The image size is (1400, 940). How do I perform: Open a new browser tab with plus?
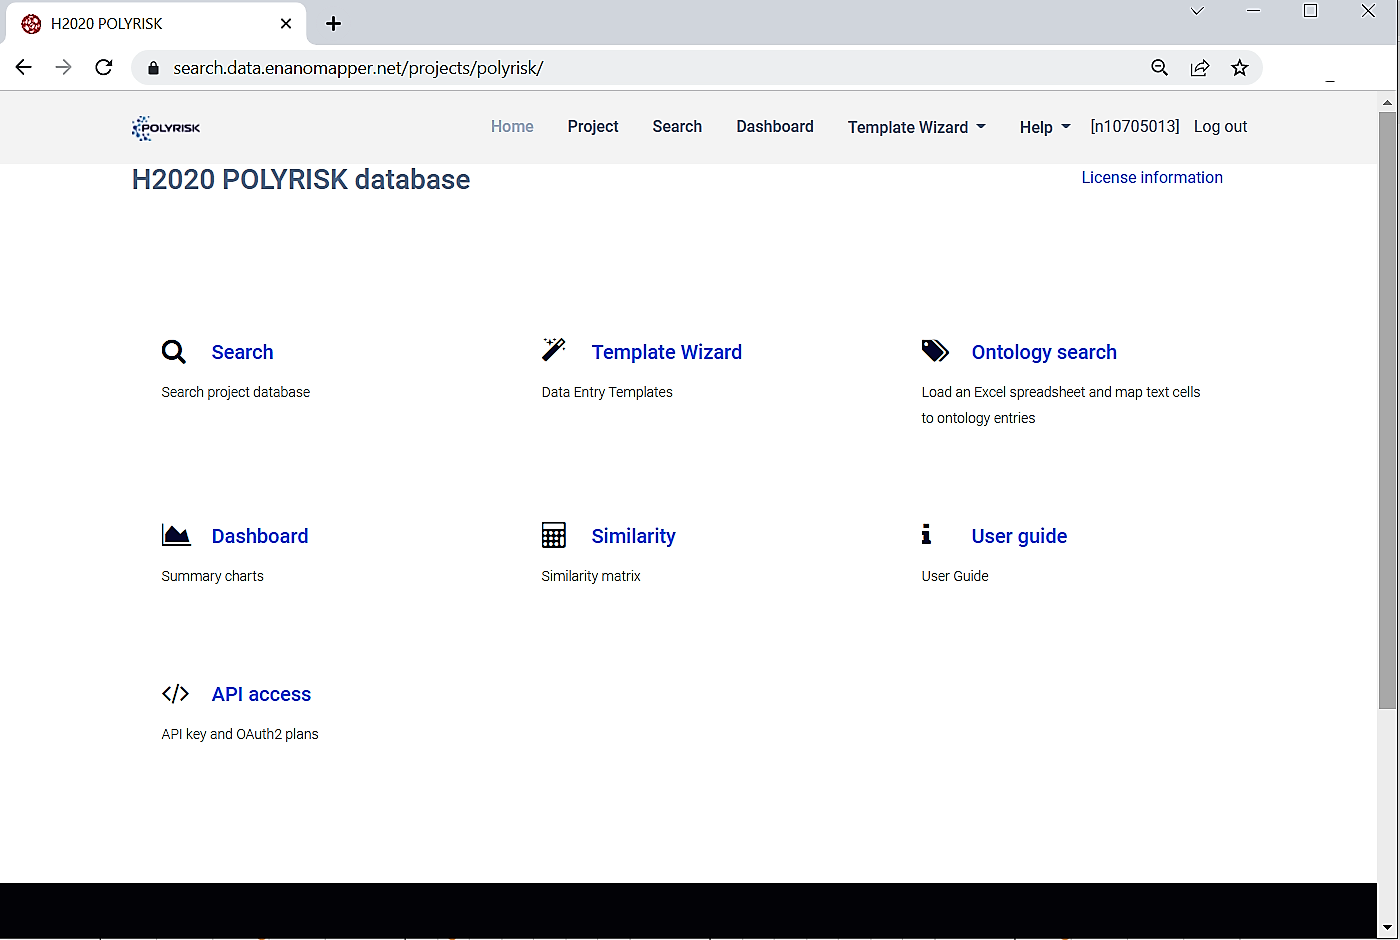[334, 24]
